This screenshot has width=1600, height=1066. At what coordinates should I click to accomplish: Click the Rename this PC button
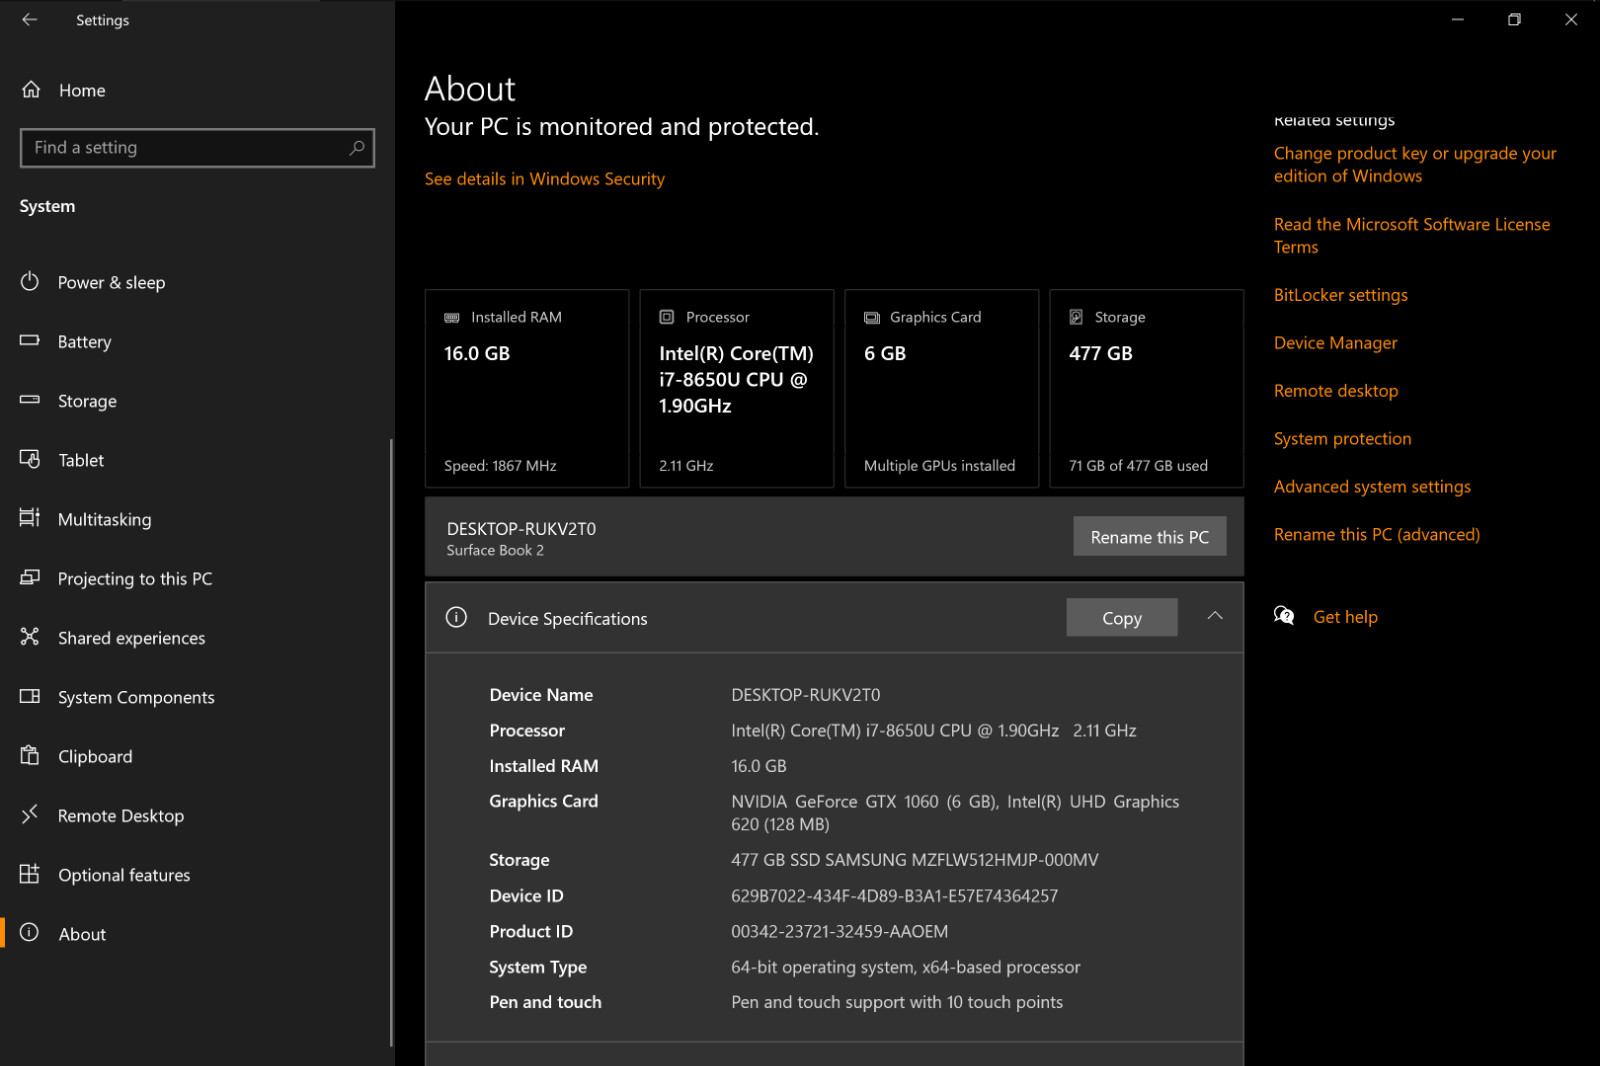click(x=1150, y=537)
